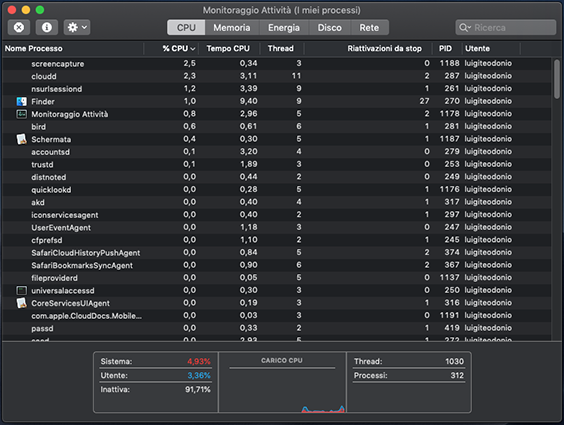
Task: Click the process list vertical scrollbar thumb
Action: coord(557,79)
